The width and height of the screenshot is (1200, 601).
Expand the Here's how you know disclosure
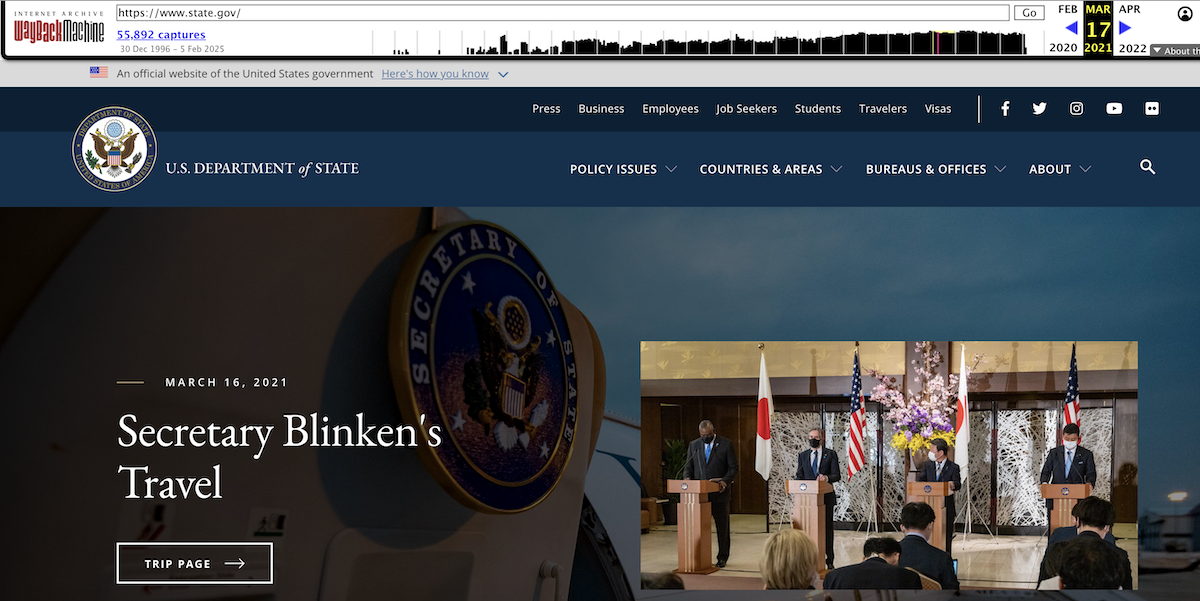click(x=435, y=73)
